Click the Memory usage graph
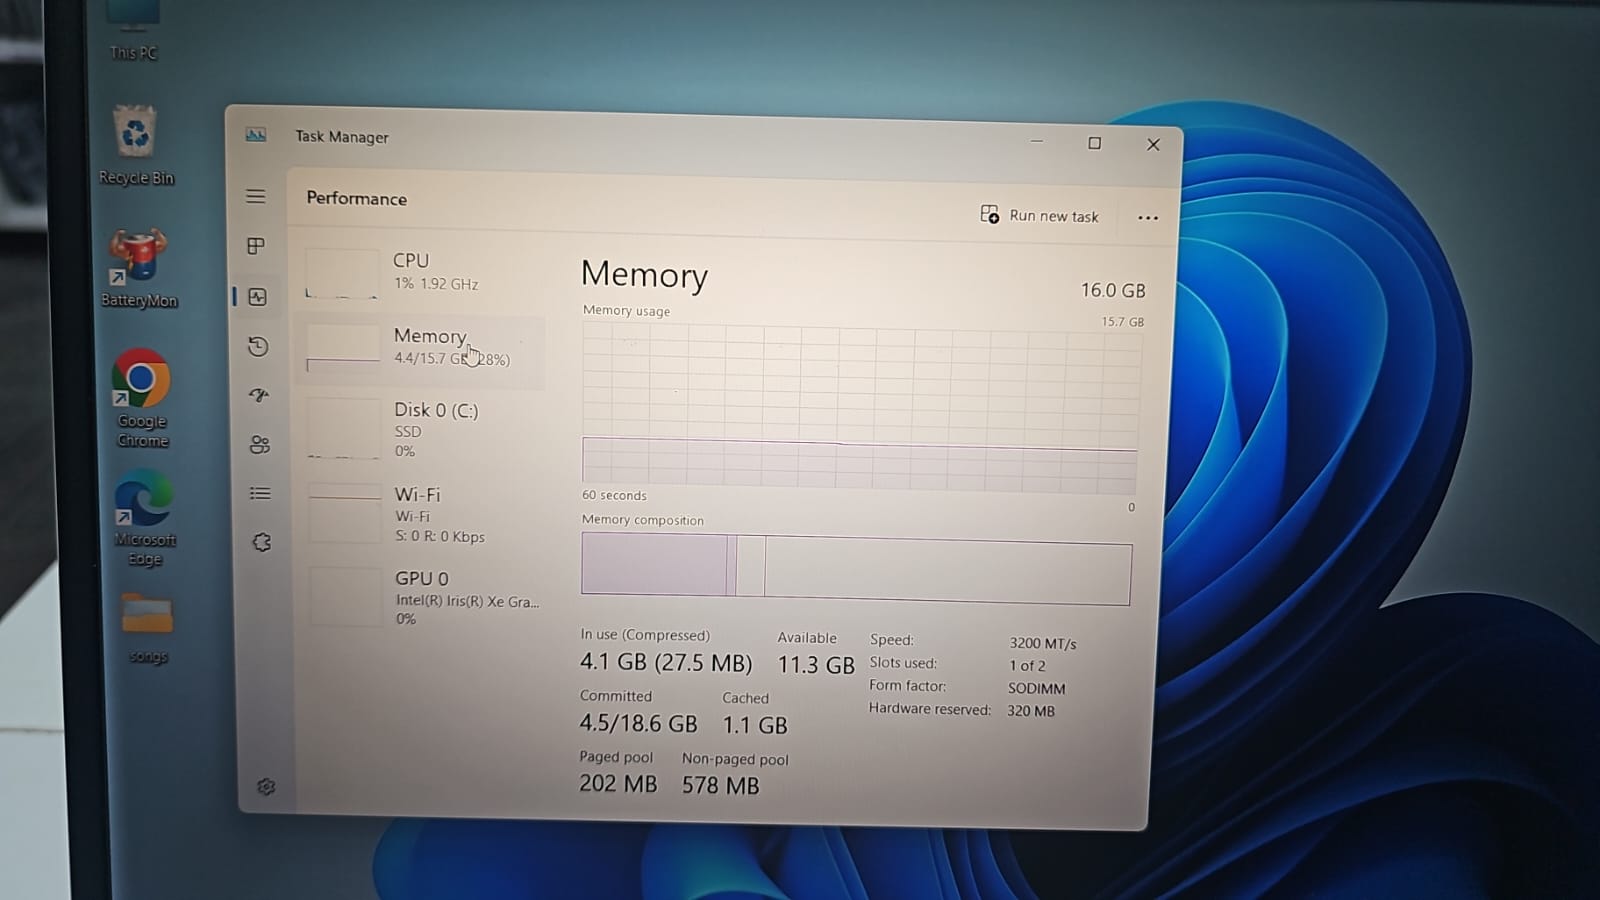The height and width of the screenshot is (900, 1600). (x=860, y=408)
